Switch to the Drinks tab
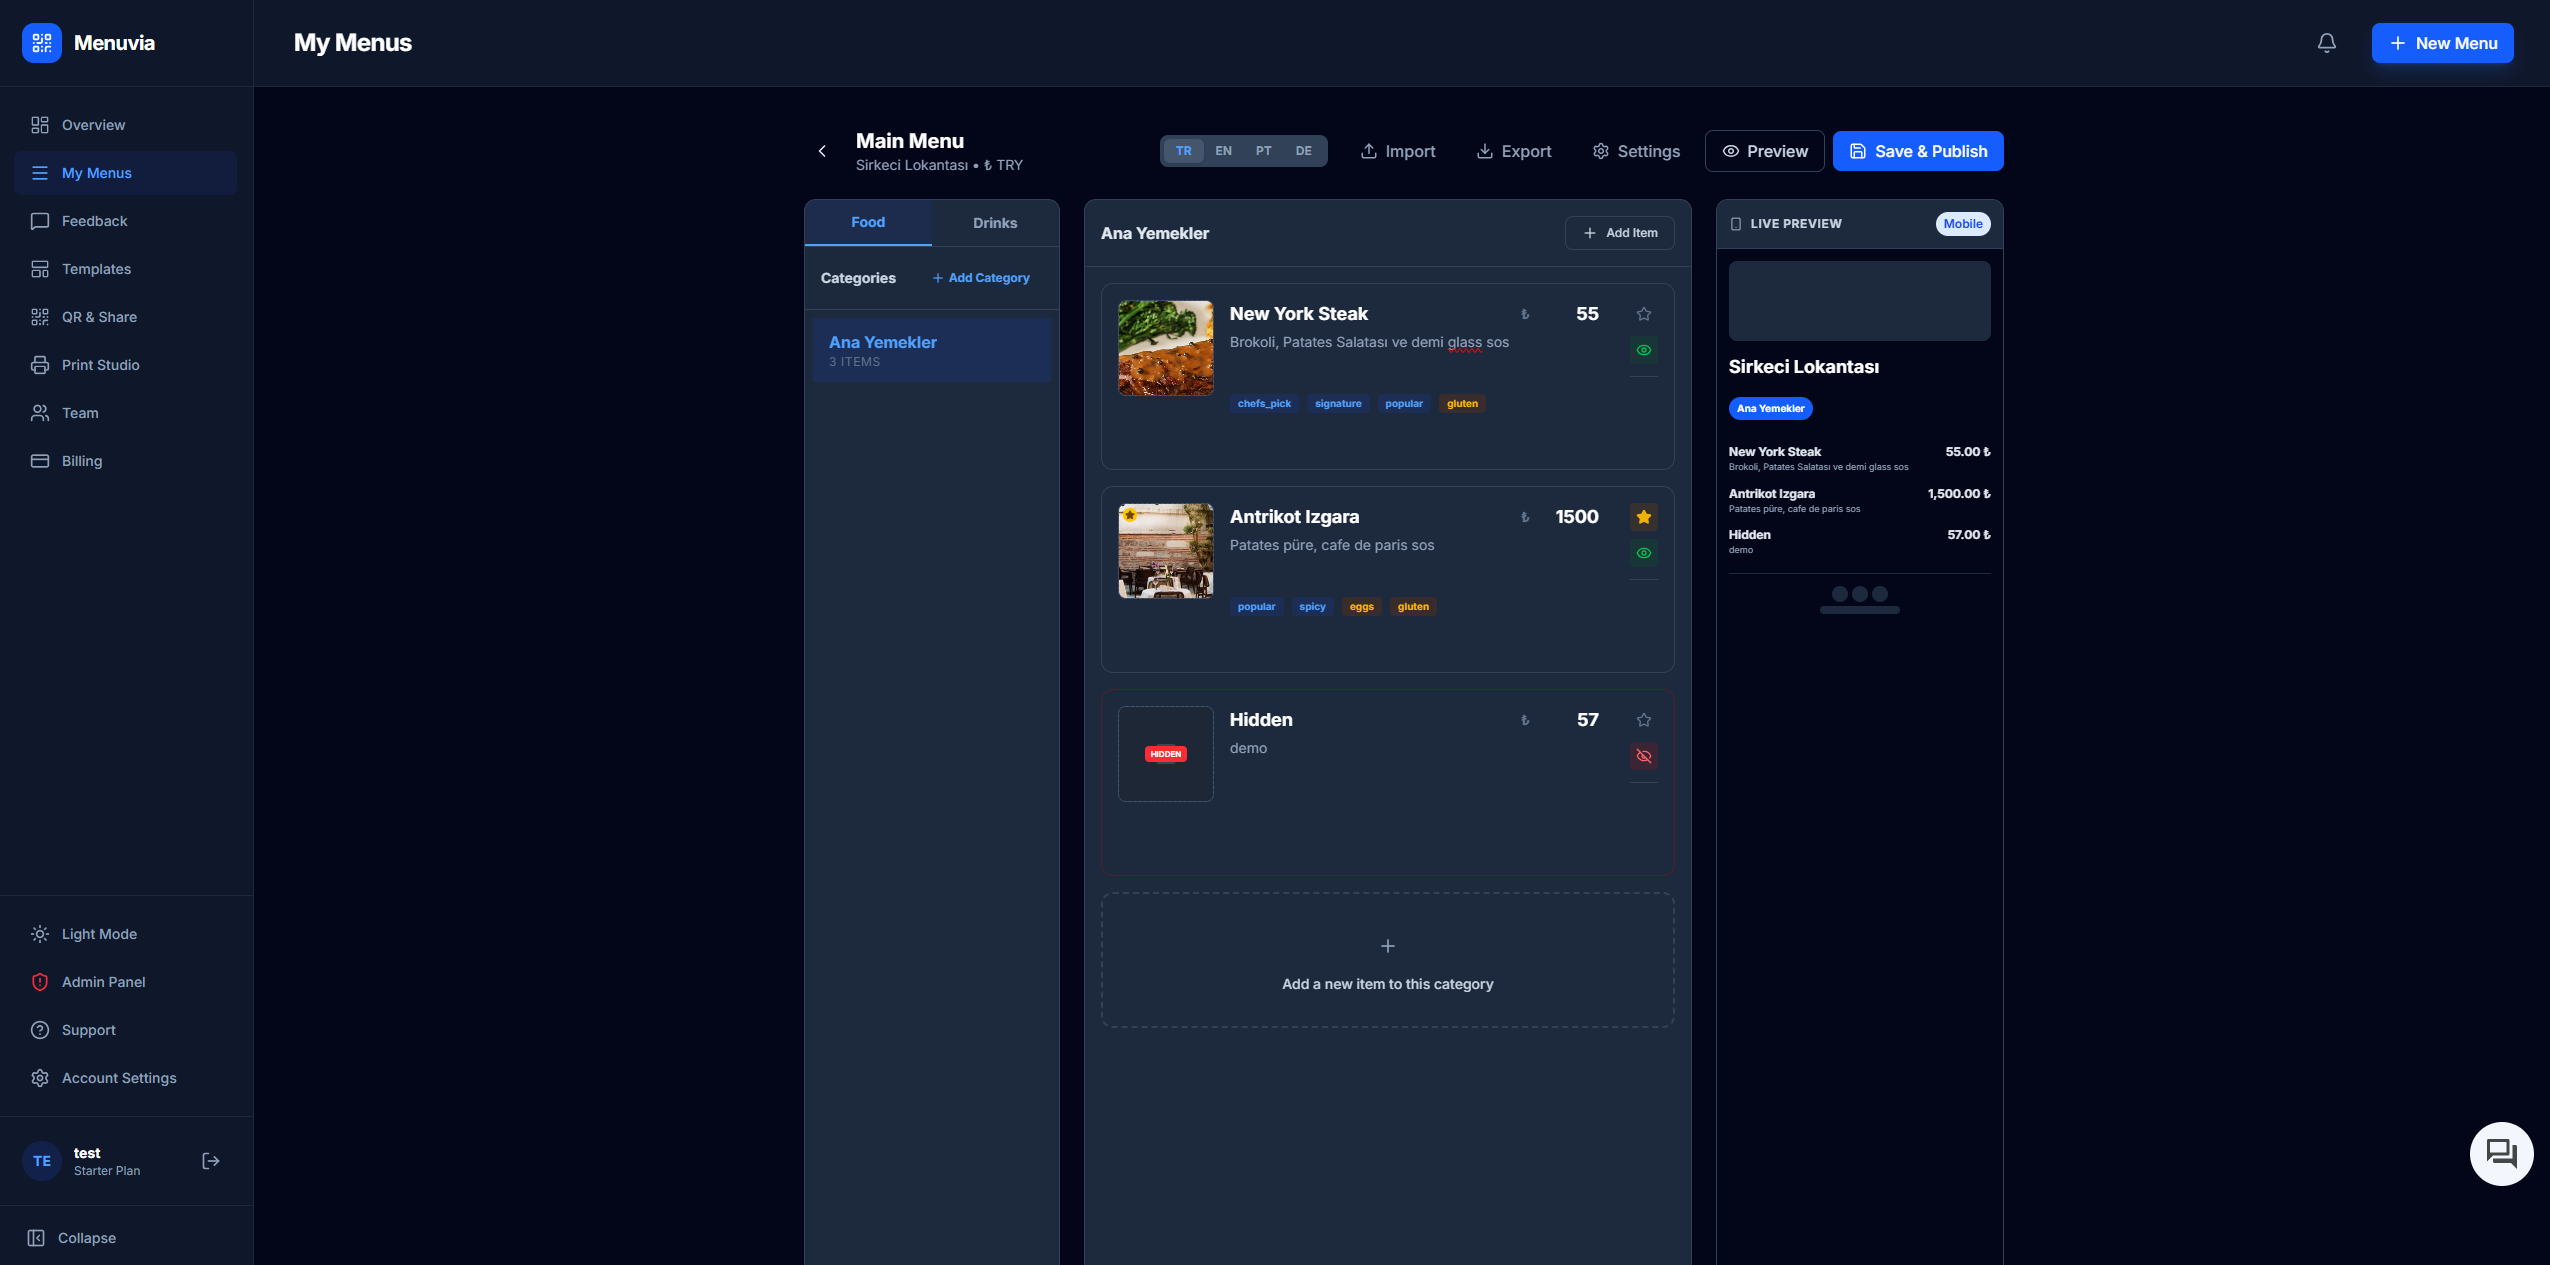The image size is (2550, 1265). click(x=994, y=222)
